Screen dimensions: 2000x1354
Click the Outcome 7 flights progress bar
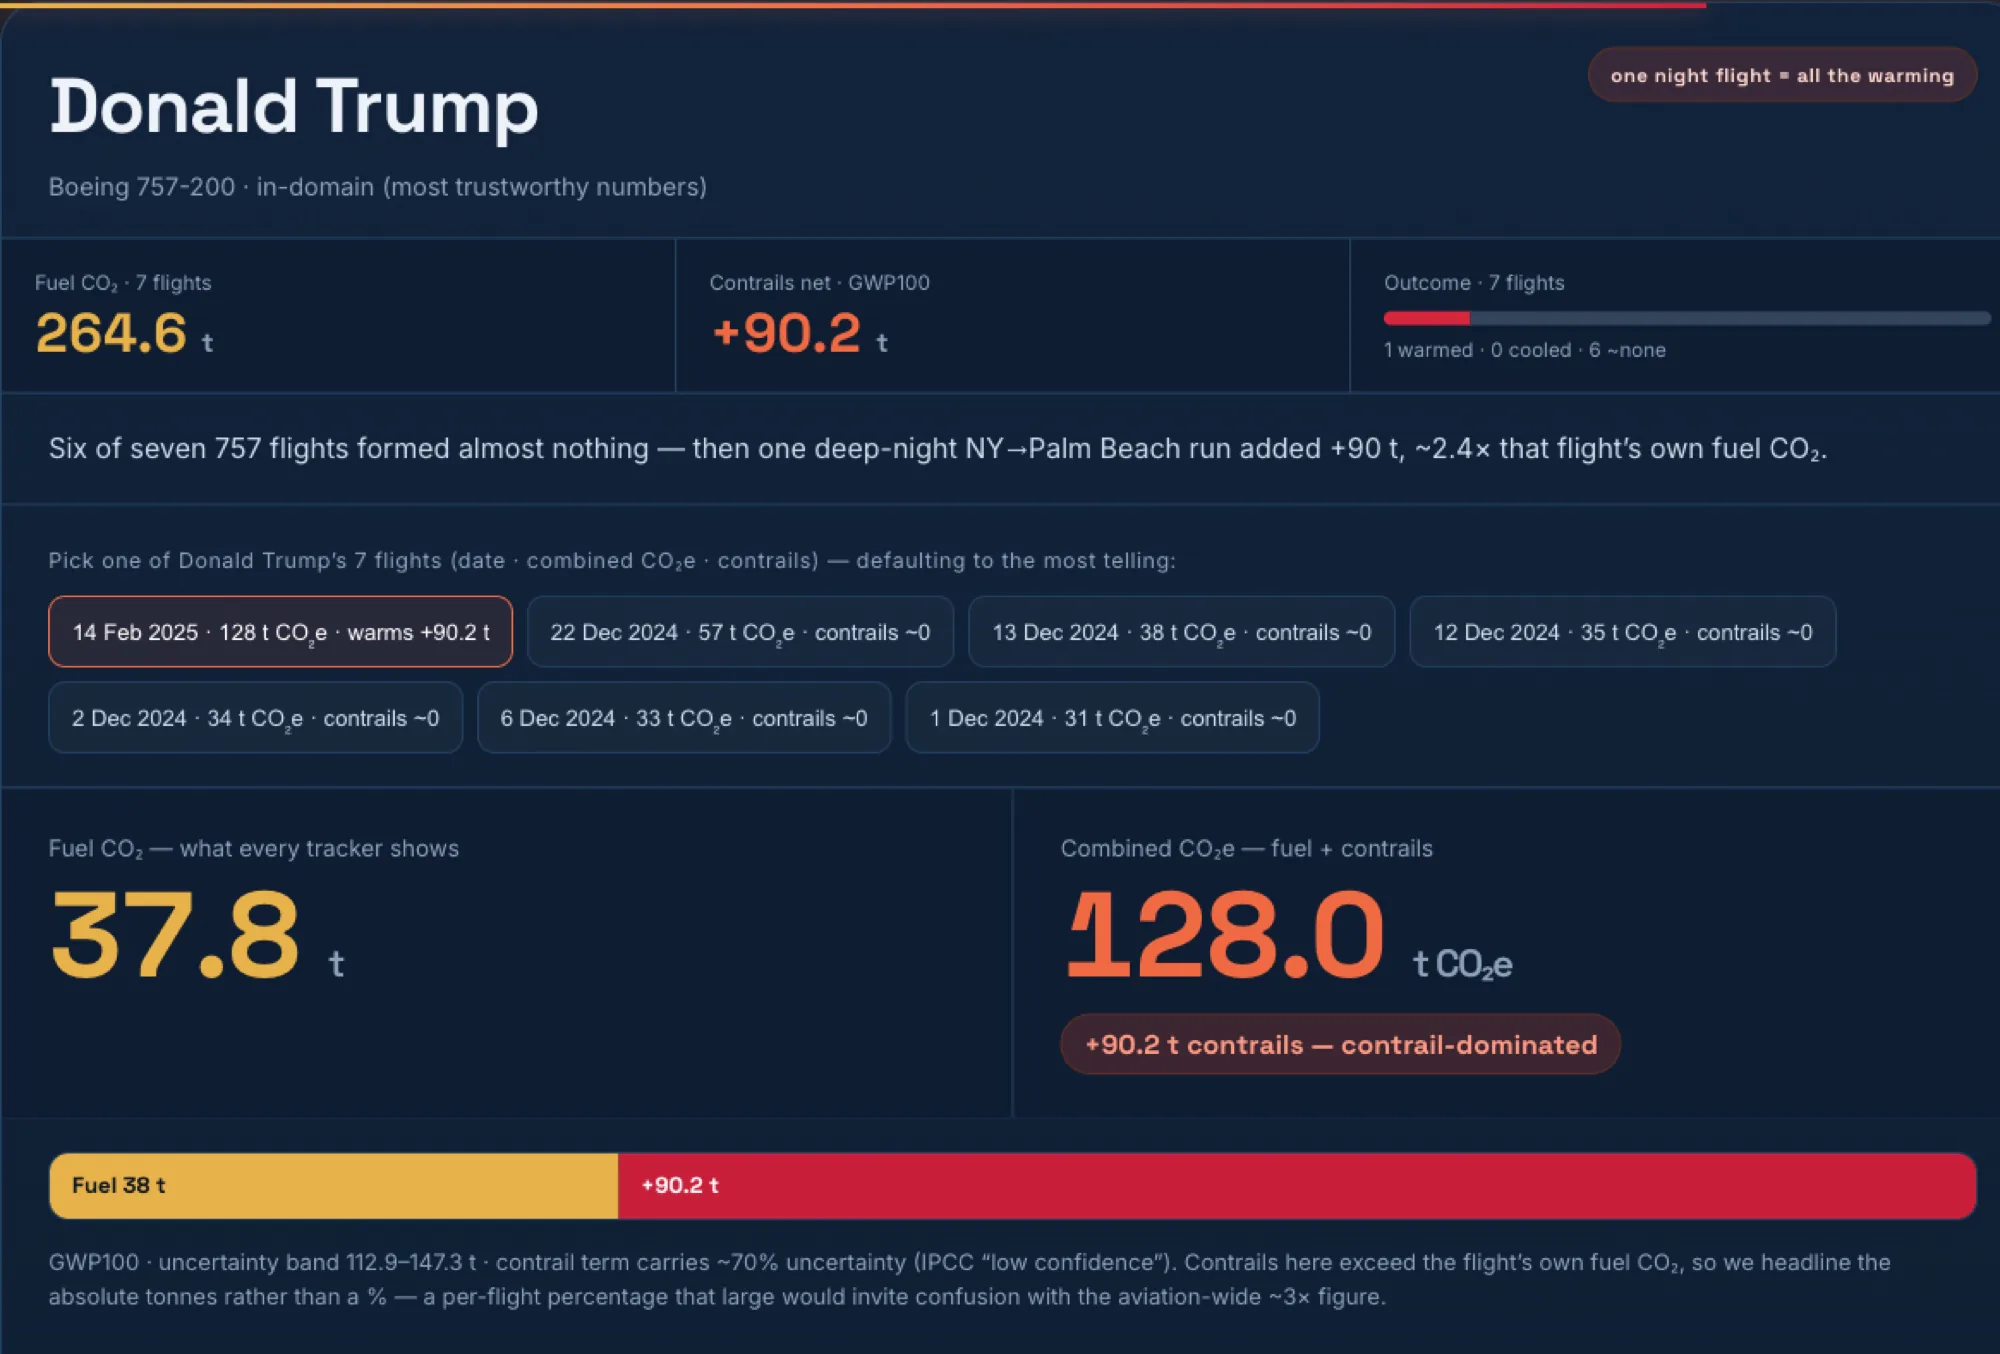(x=1686, y=318)
